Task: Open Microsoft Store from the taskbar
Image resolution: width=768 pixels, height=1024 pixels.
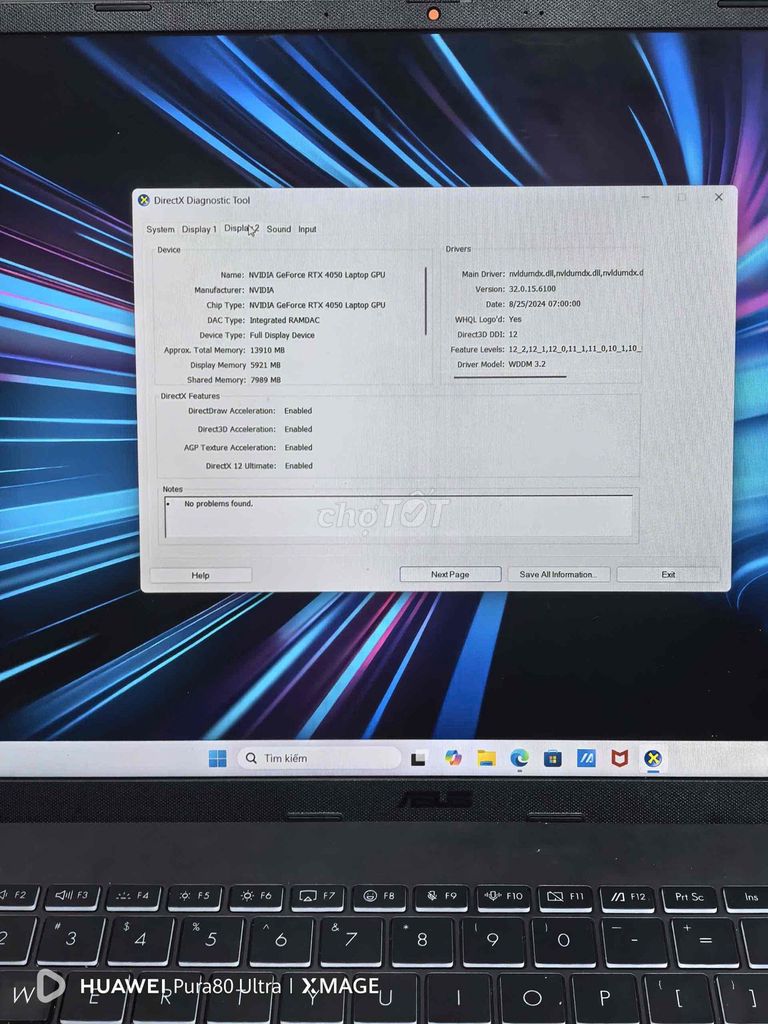Action: coord(552,758)
